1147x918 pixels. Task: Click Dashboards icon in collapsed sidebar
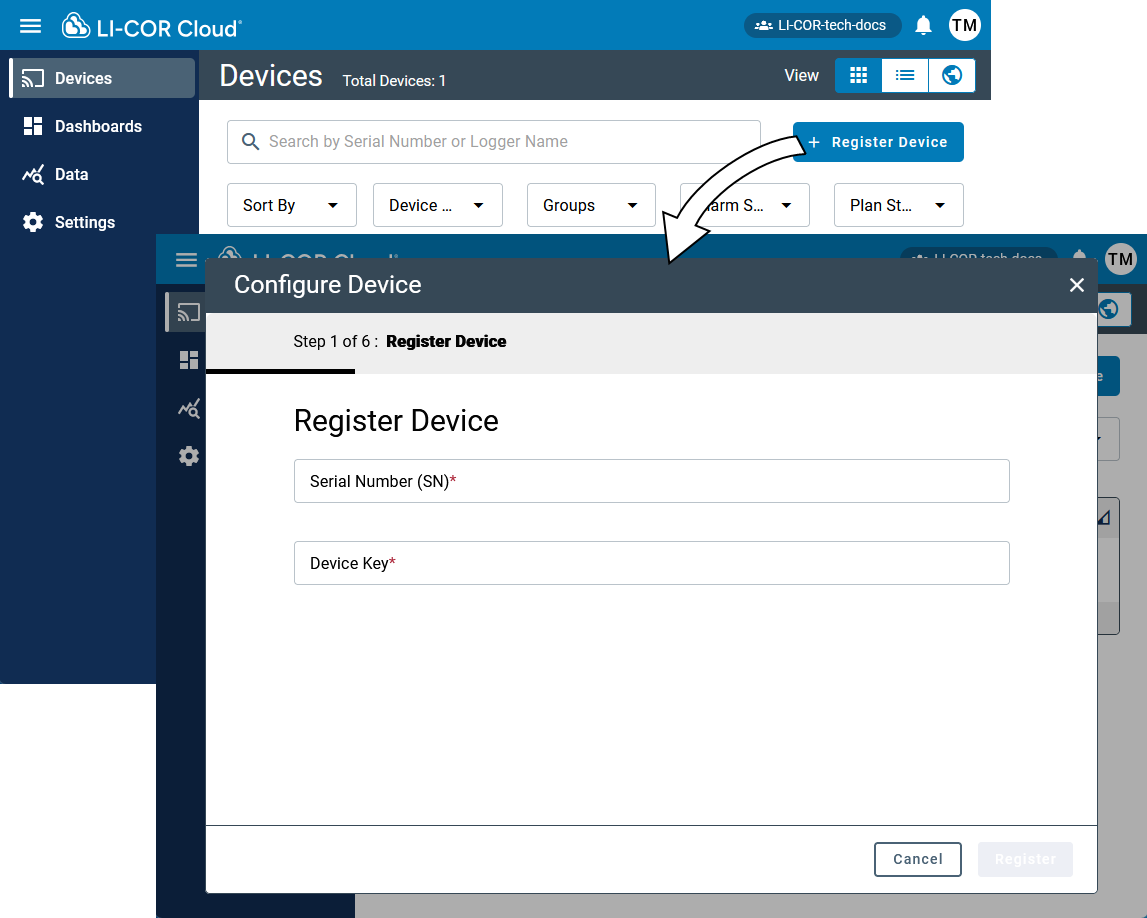(189, 360)
